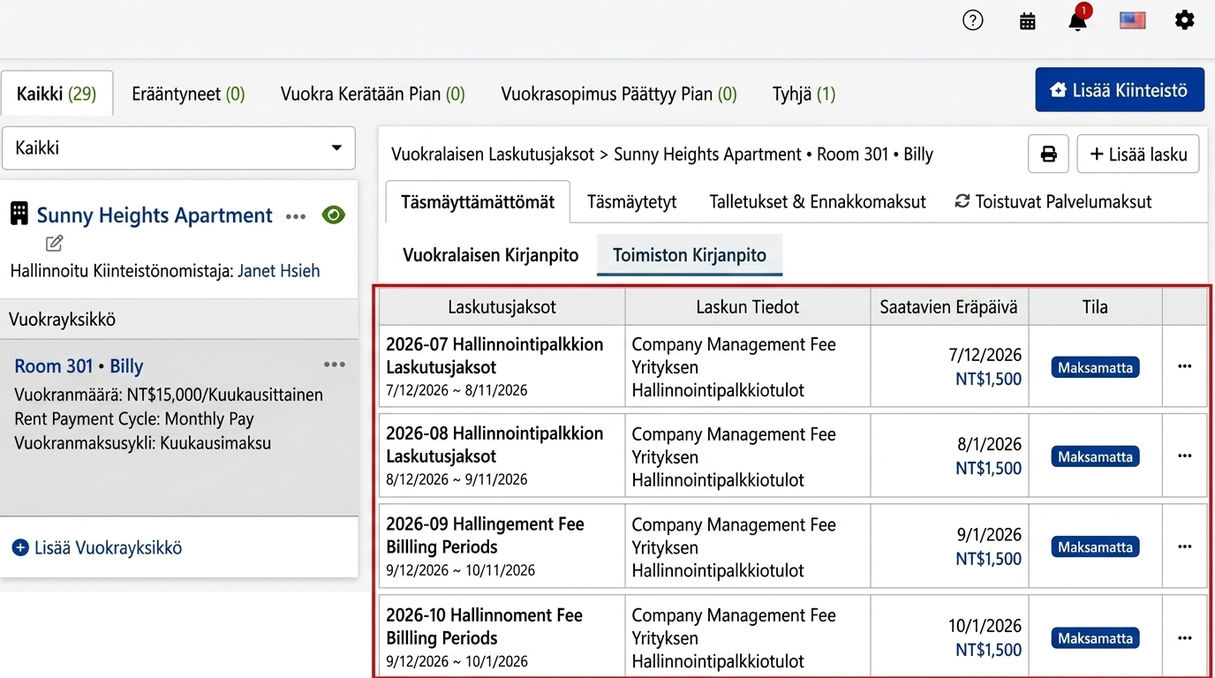This screenshot has height=678, width=1215.
Task: Click the Lisää lasku button
Action: [1138, 154]
